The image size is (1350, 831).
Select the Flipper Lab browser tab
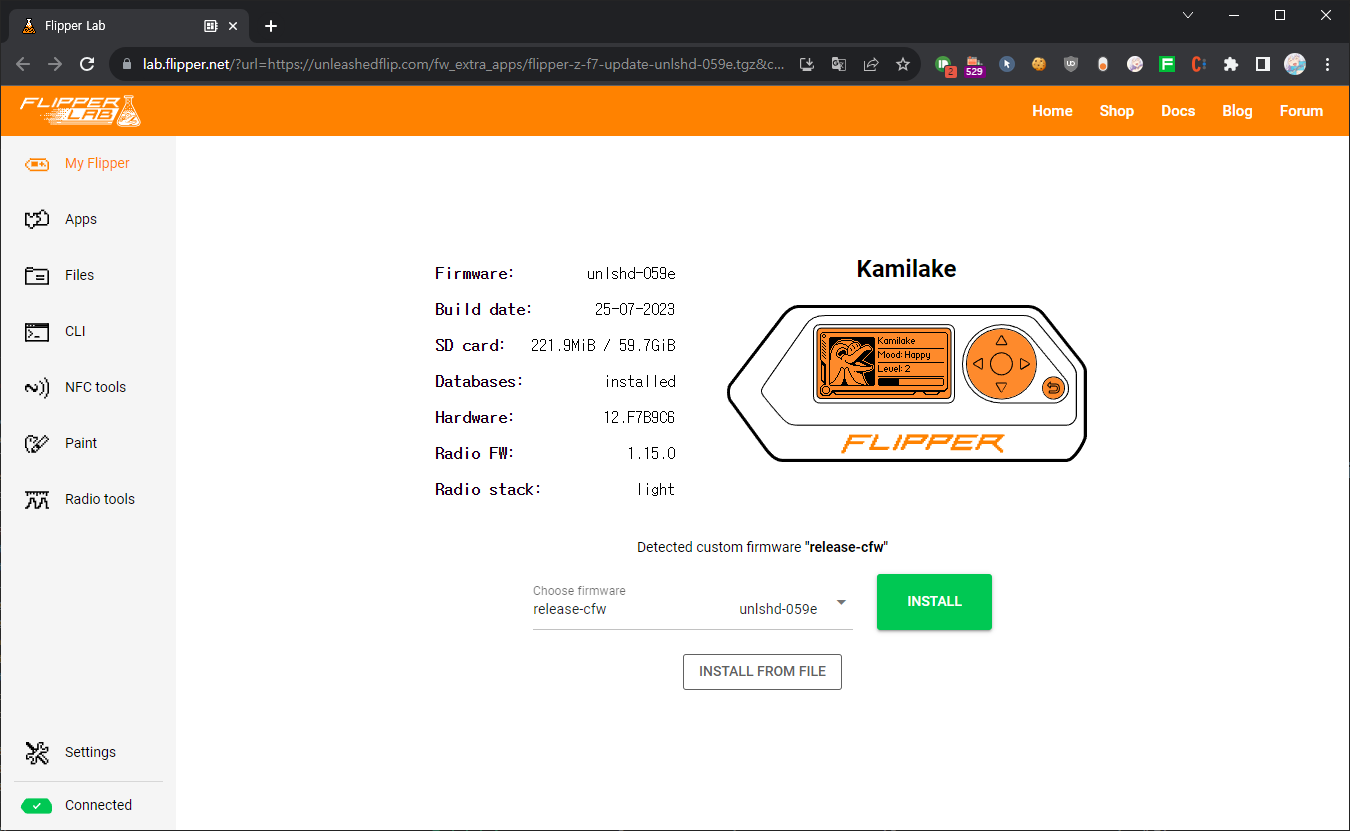pyautogui.click(x=130, y=26)
